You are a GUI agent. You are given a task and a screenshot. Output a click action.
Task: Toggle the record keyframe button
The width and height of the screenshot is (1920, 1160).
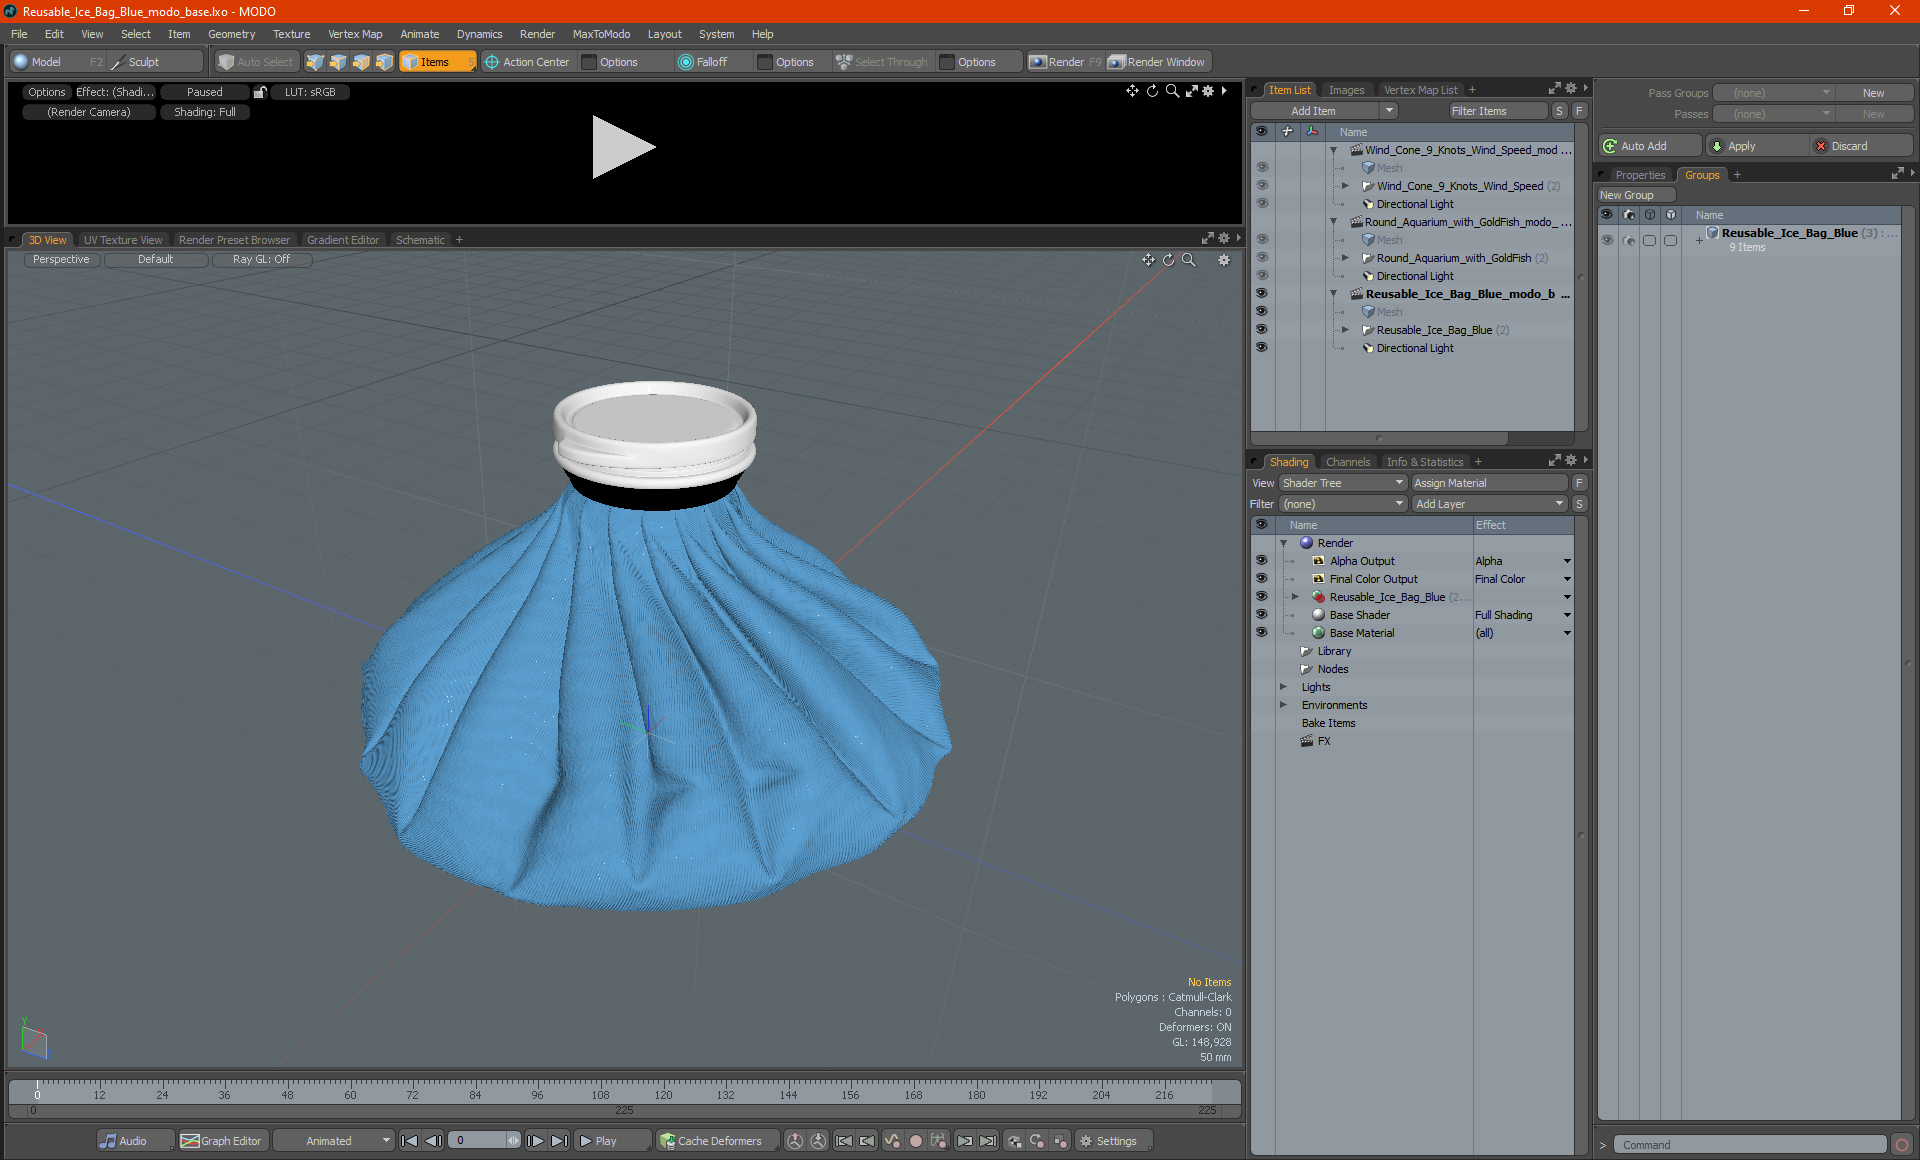coord(915,1141)
